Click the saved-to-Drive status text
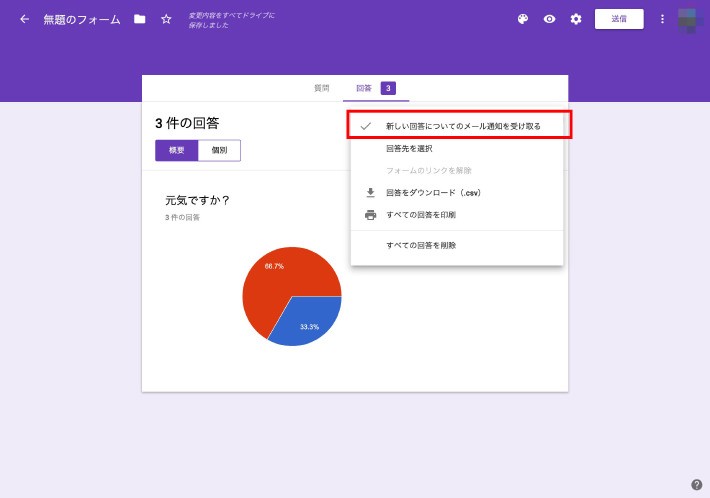The height and width of the screenshot is (498, 710). (231, 20)
